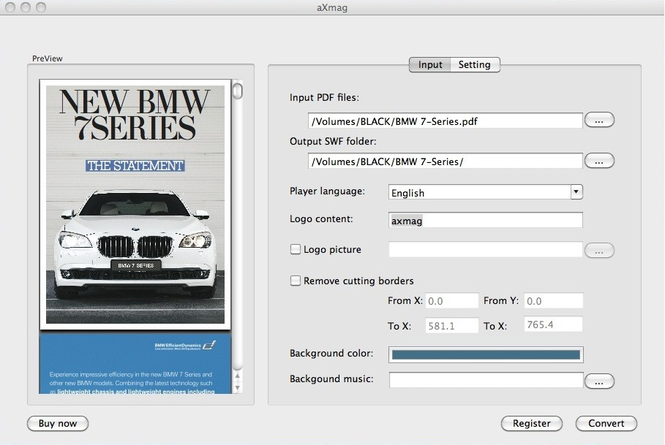Close the aXmag window
This screenshot has width=665, height=445.
click(x=11, y=7)
